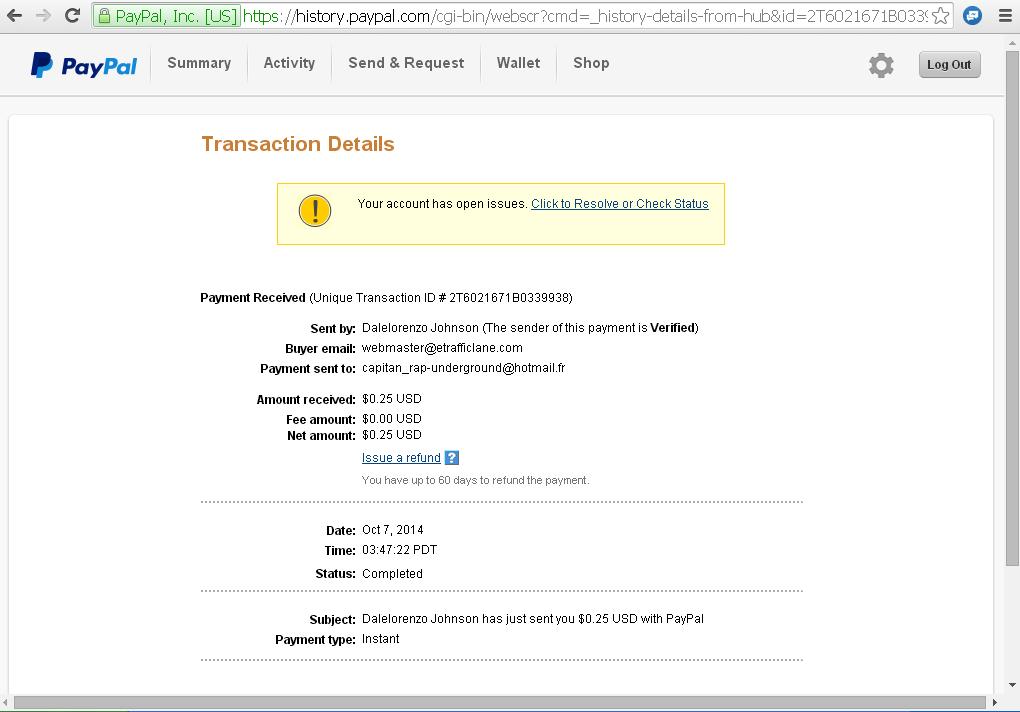This screenshot has height=712, width=1020.
Task: Click the vertical scrollbar thumb
Action: tap(1012, 308)
